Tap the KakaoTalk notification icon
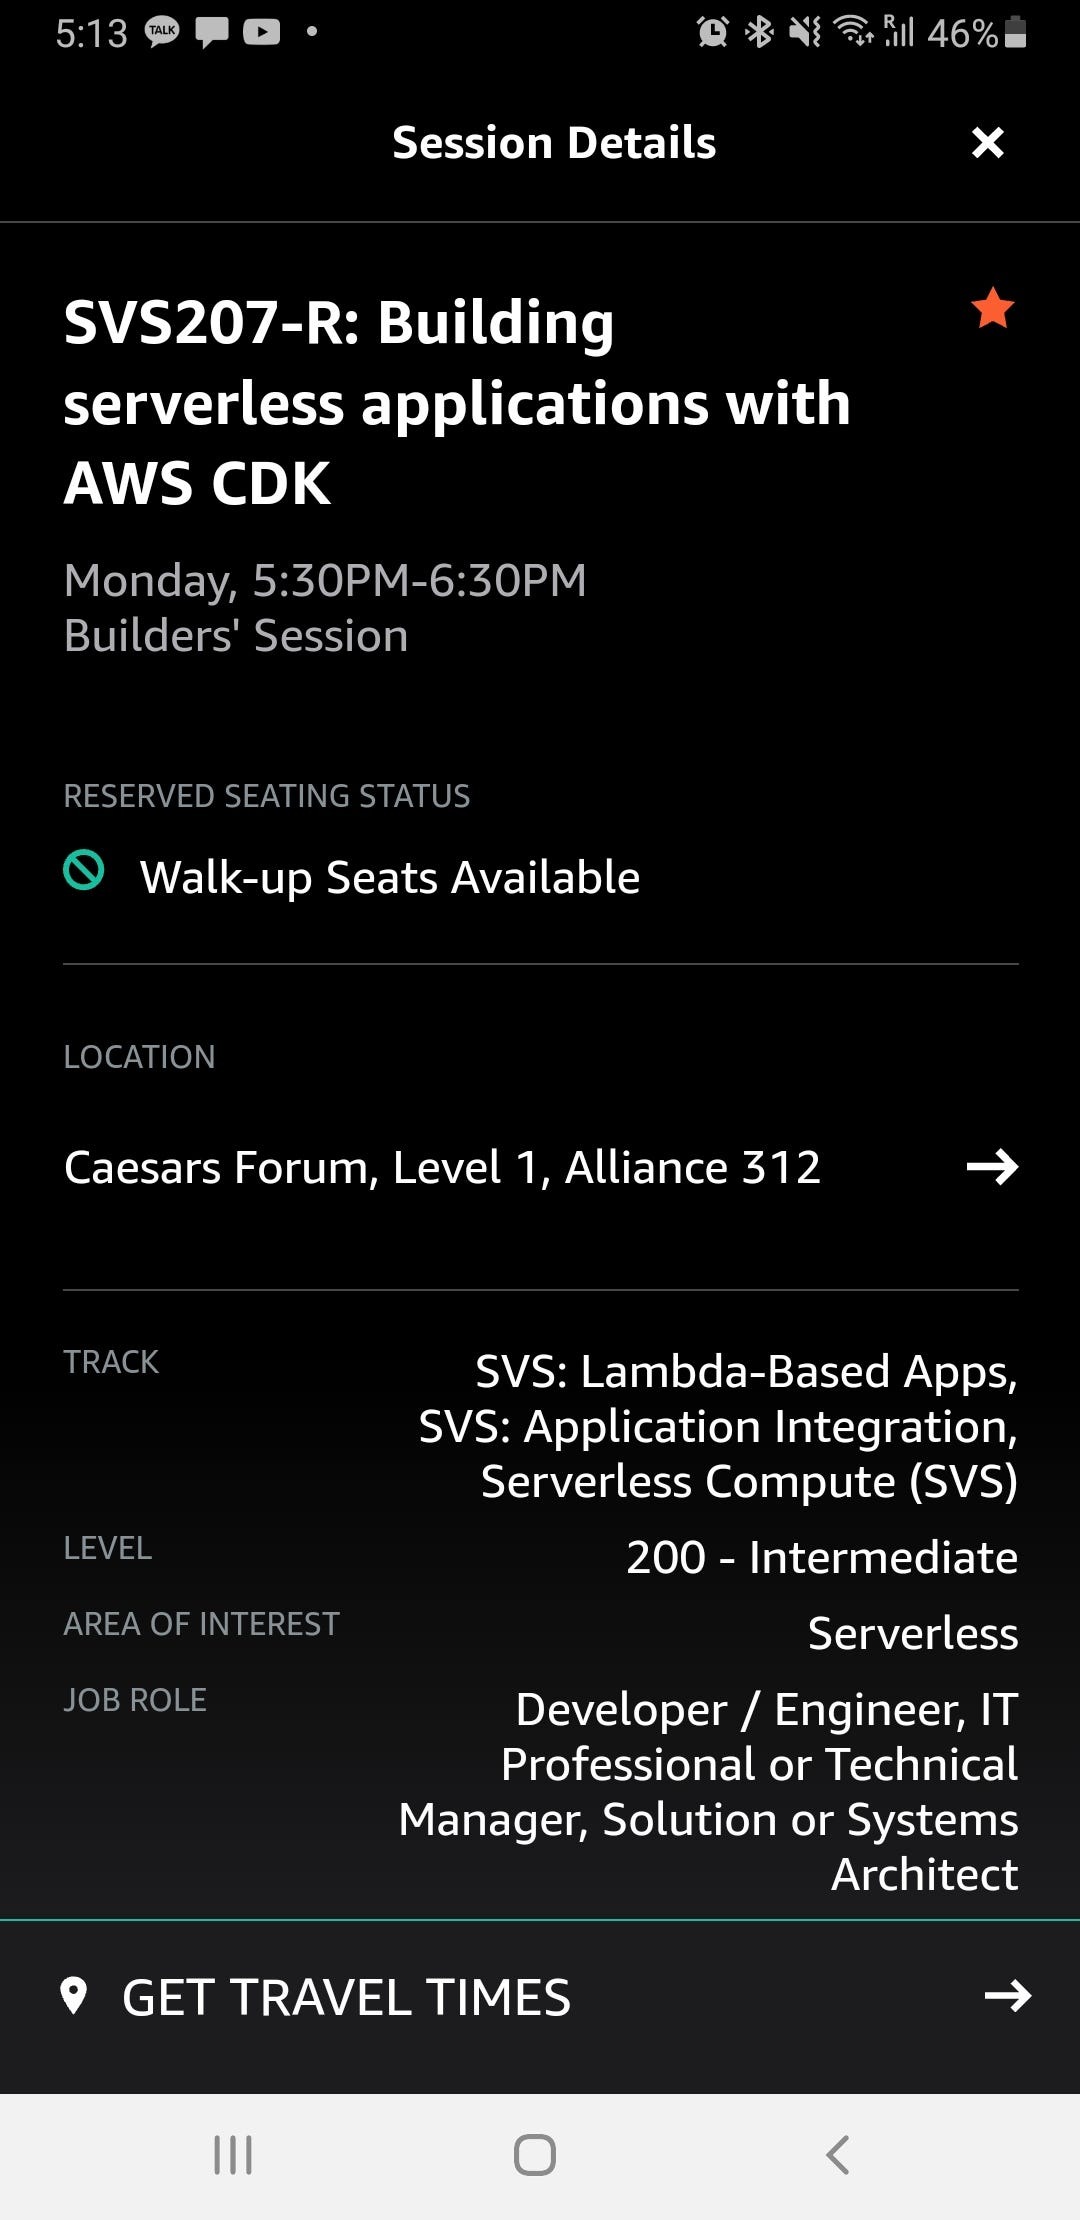Screen dimensions: 1080x2220 click(x=162, y=32)
